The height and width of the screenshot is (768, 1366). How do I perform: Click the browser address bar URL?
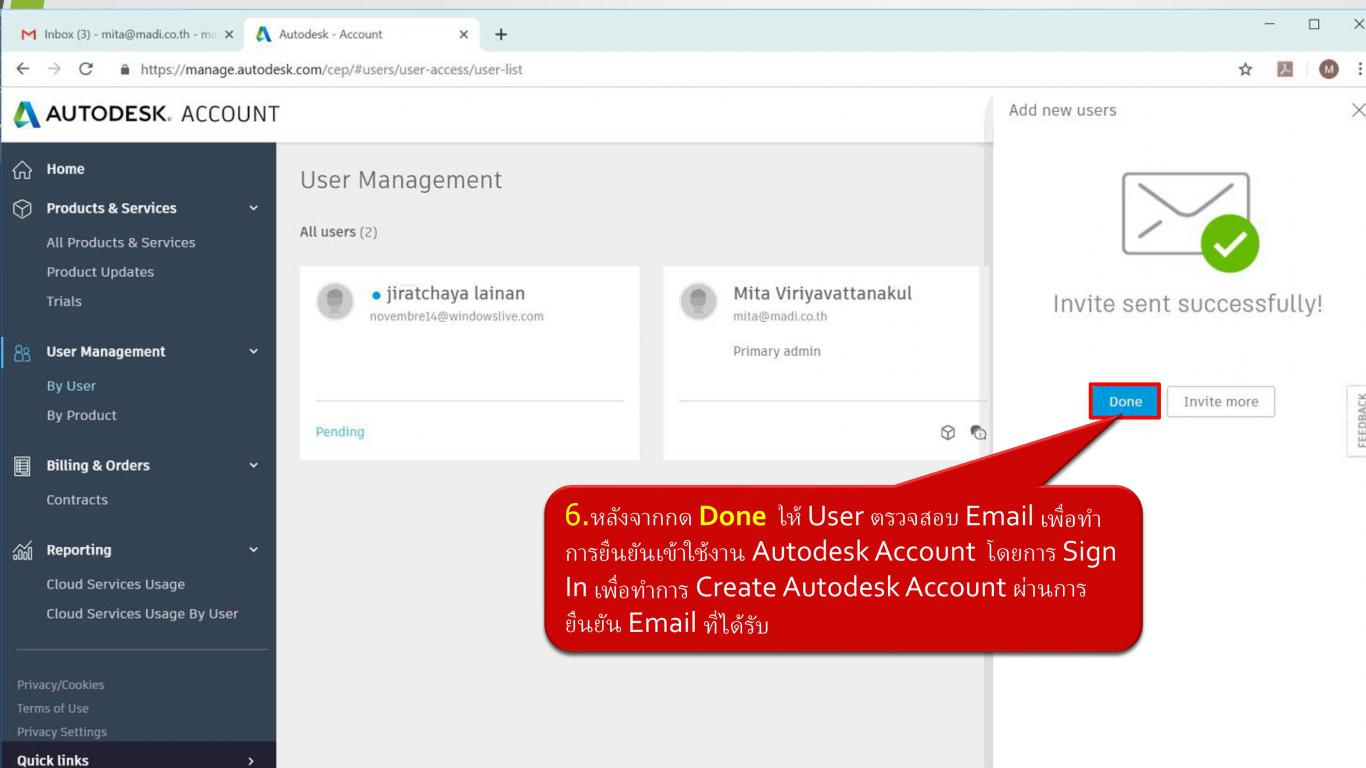[x=331, y=70]
